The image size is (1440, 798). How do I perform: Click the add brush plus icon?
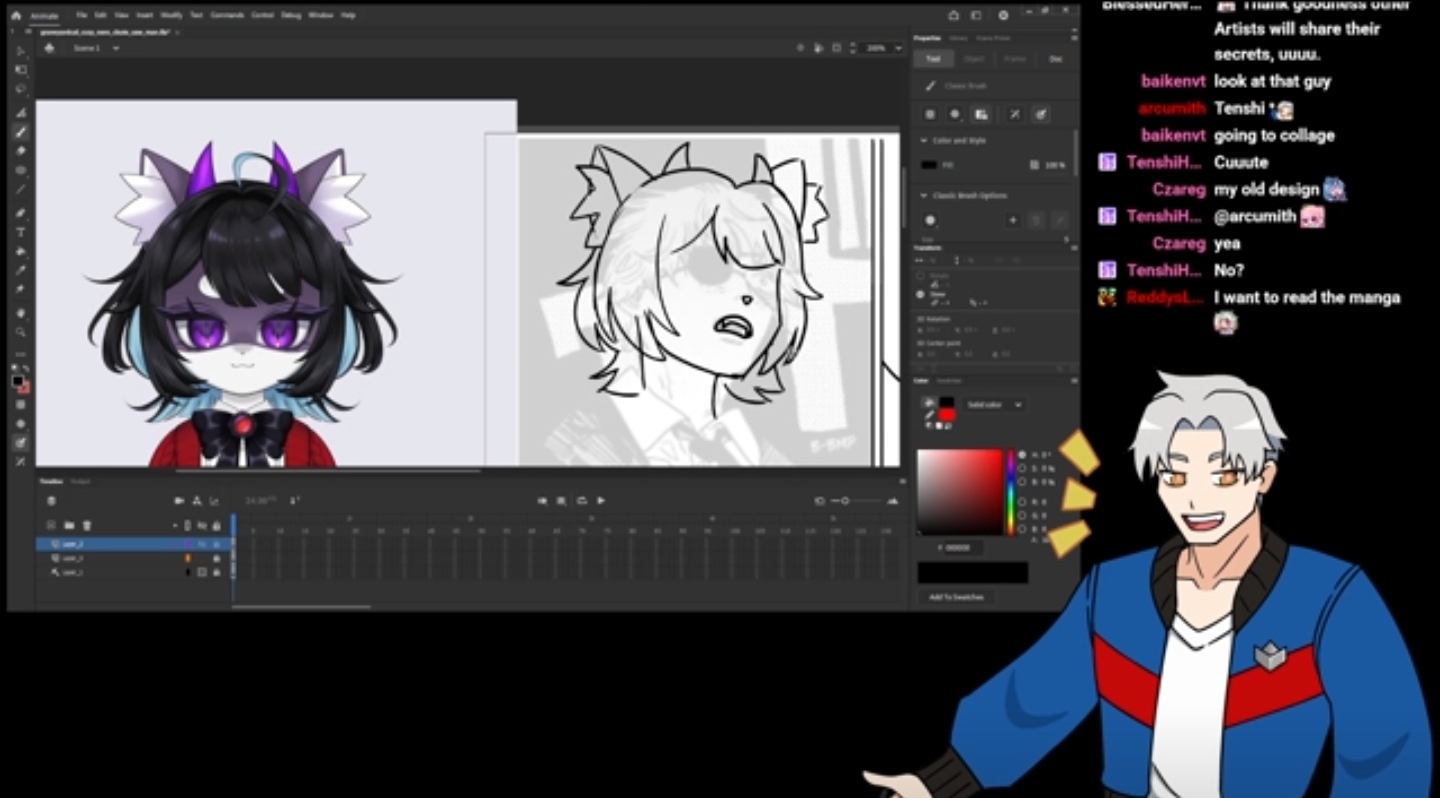coord(1012,220)
